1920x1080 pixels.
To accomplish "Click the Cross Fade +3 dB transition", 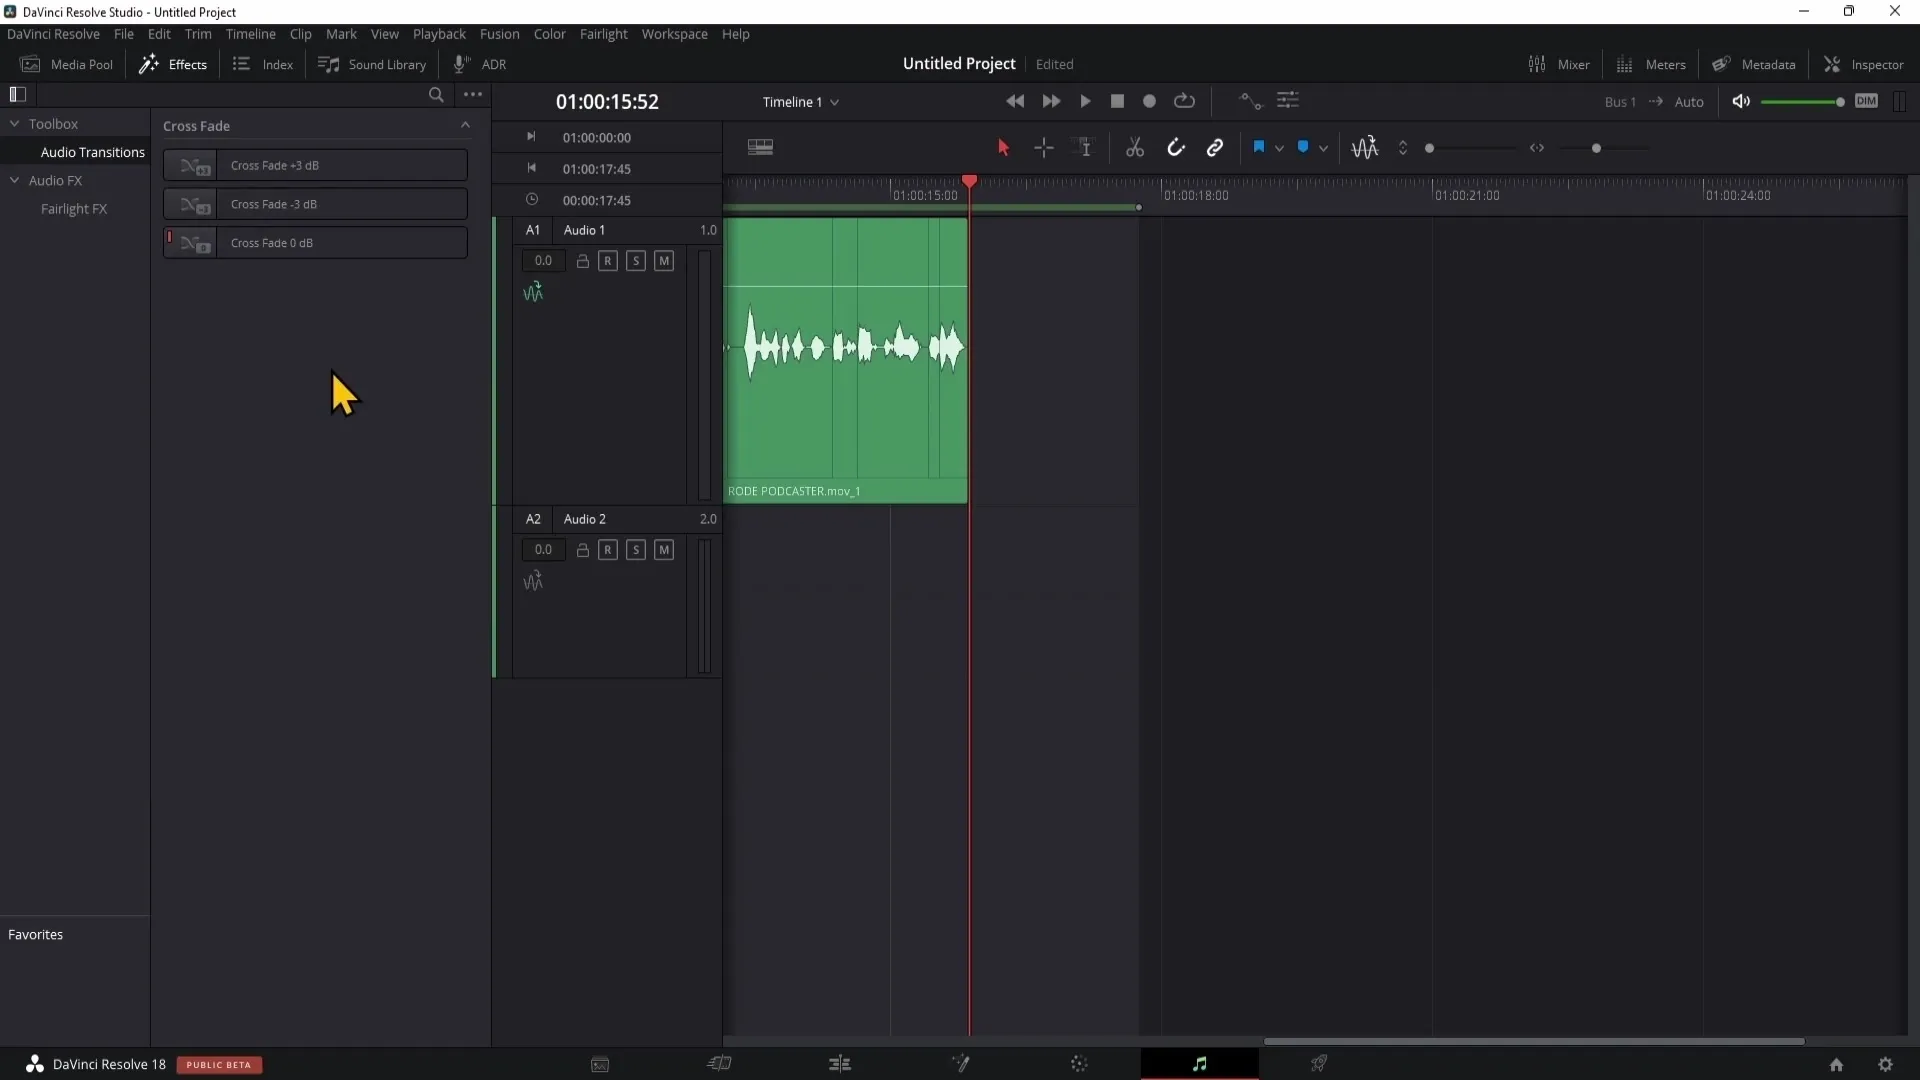I will pyautogui.click(x=316, y=165).
